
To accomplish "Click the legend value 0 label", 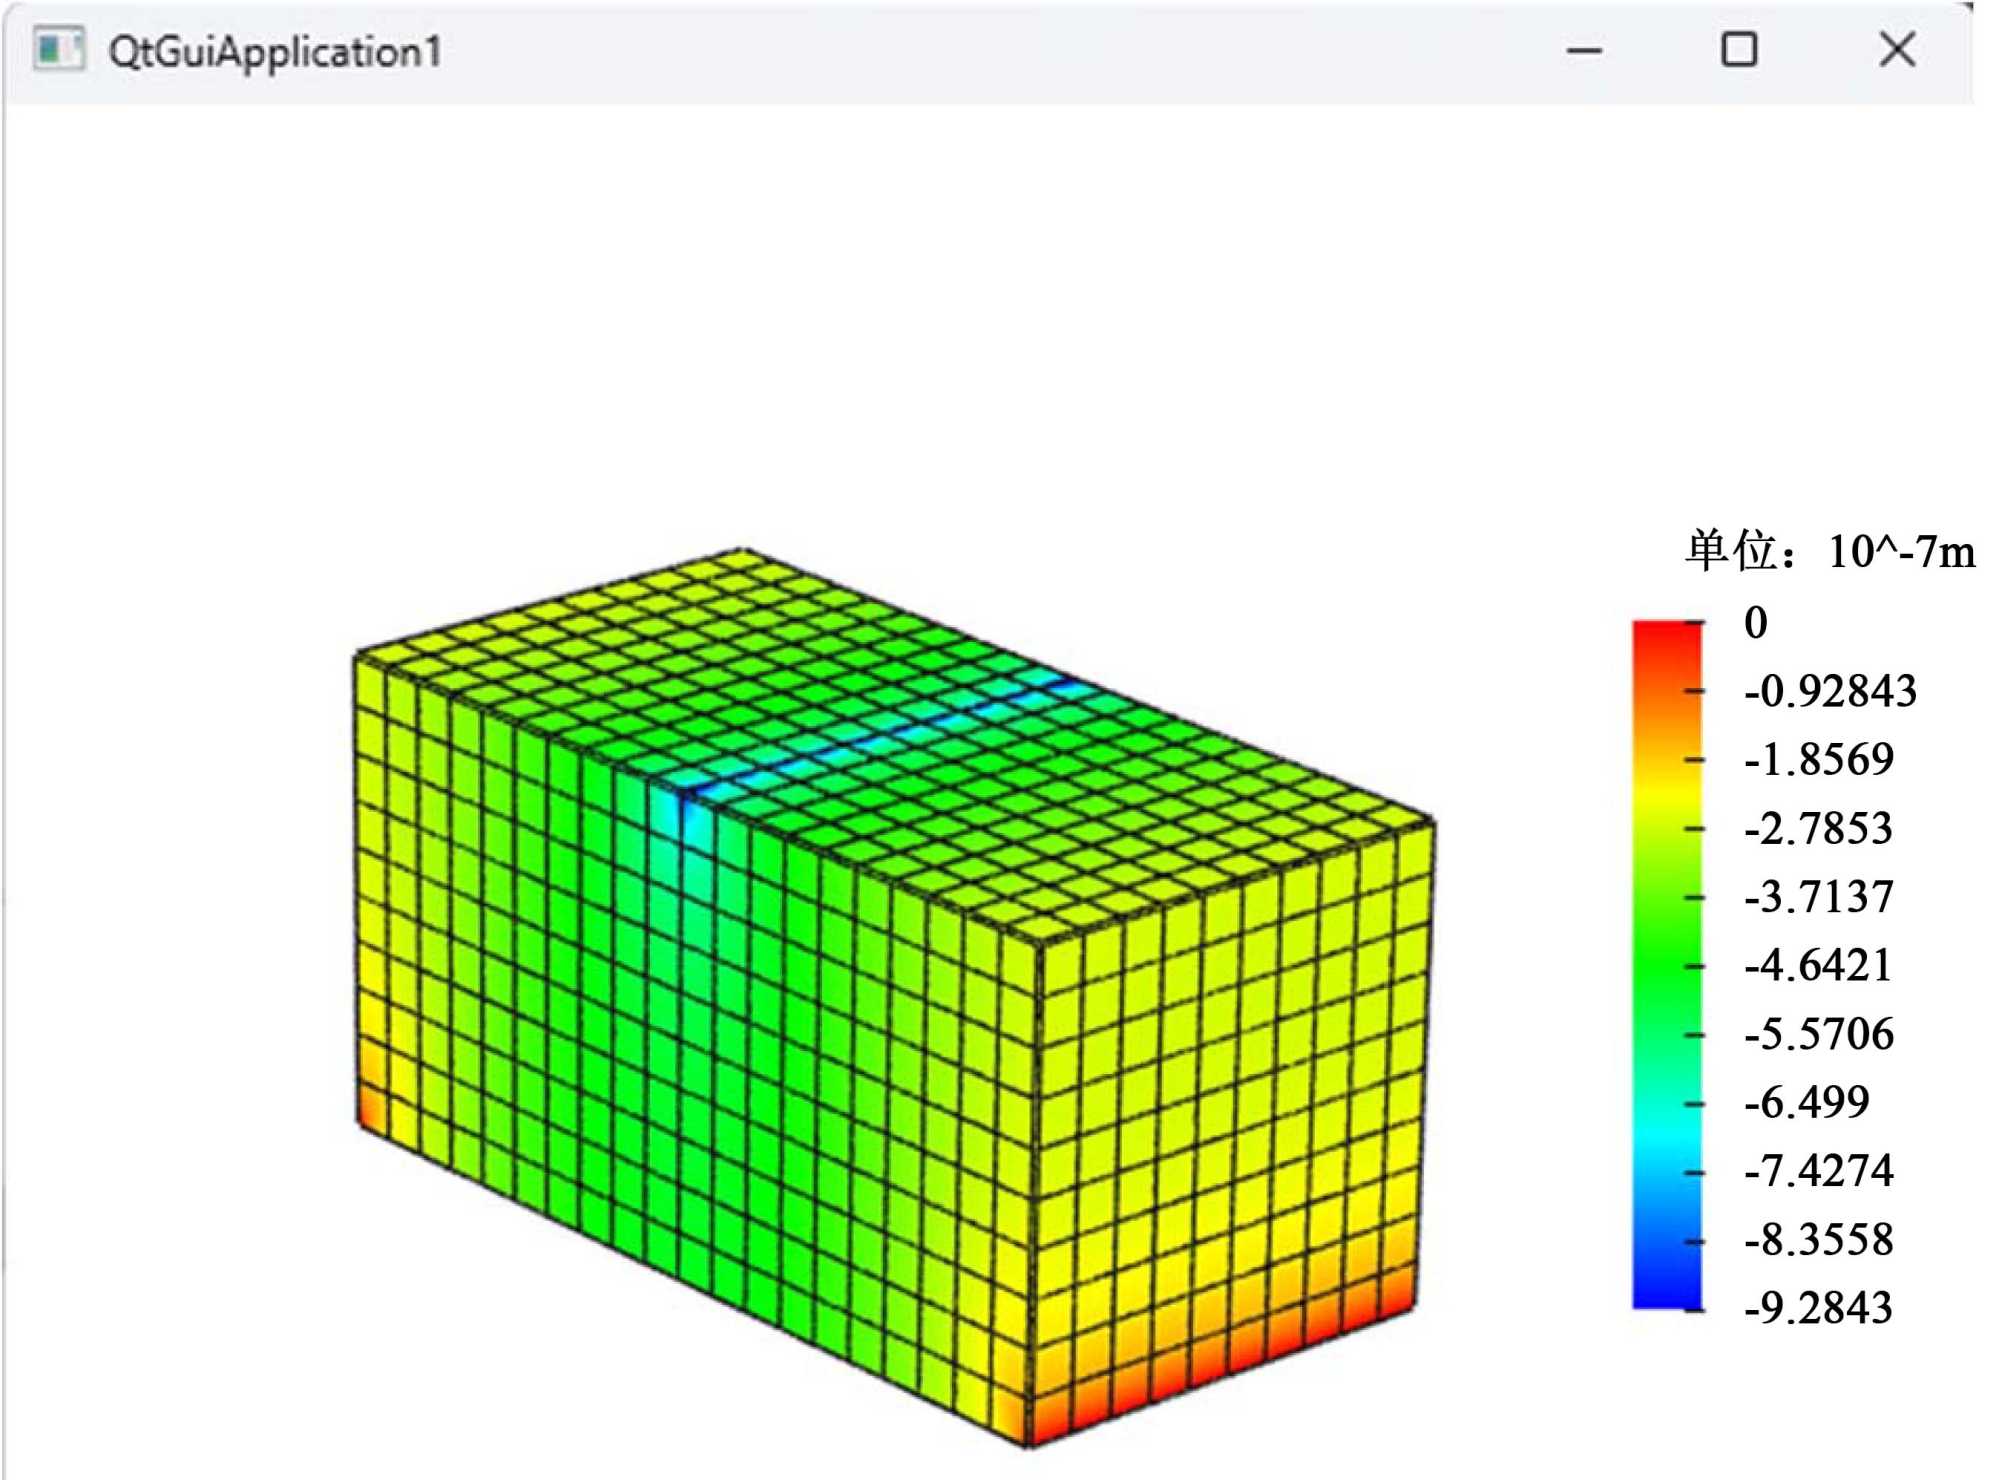I will pos(1755,623).
